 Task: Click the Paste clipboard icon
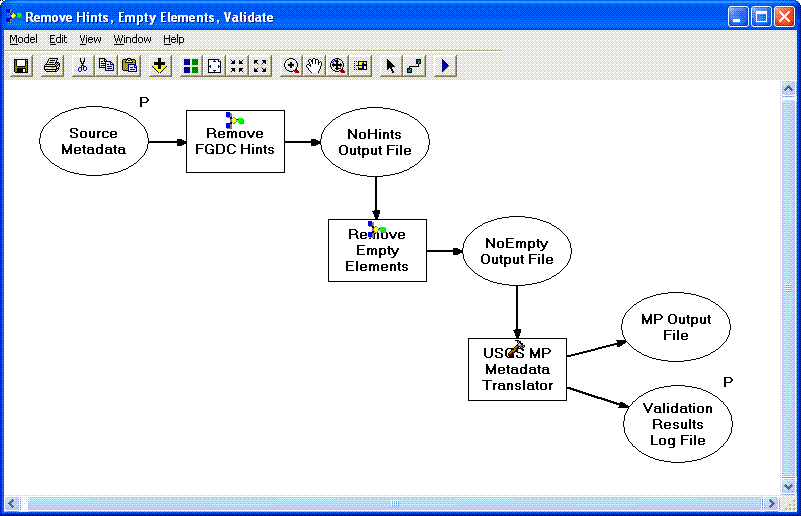129,66
